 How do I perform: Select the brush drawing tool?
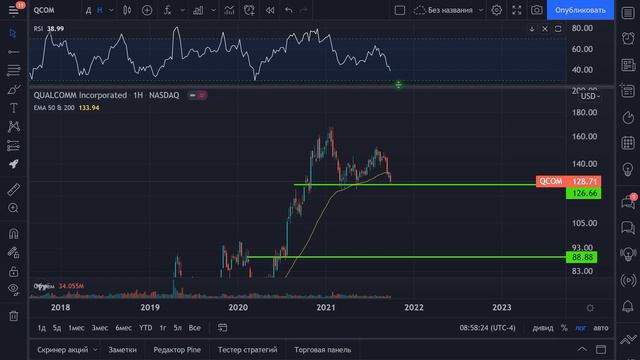13,89
